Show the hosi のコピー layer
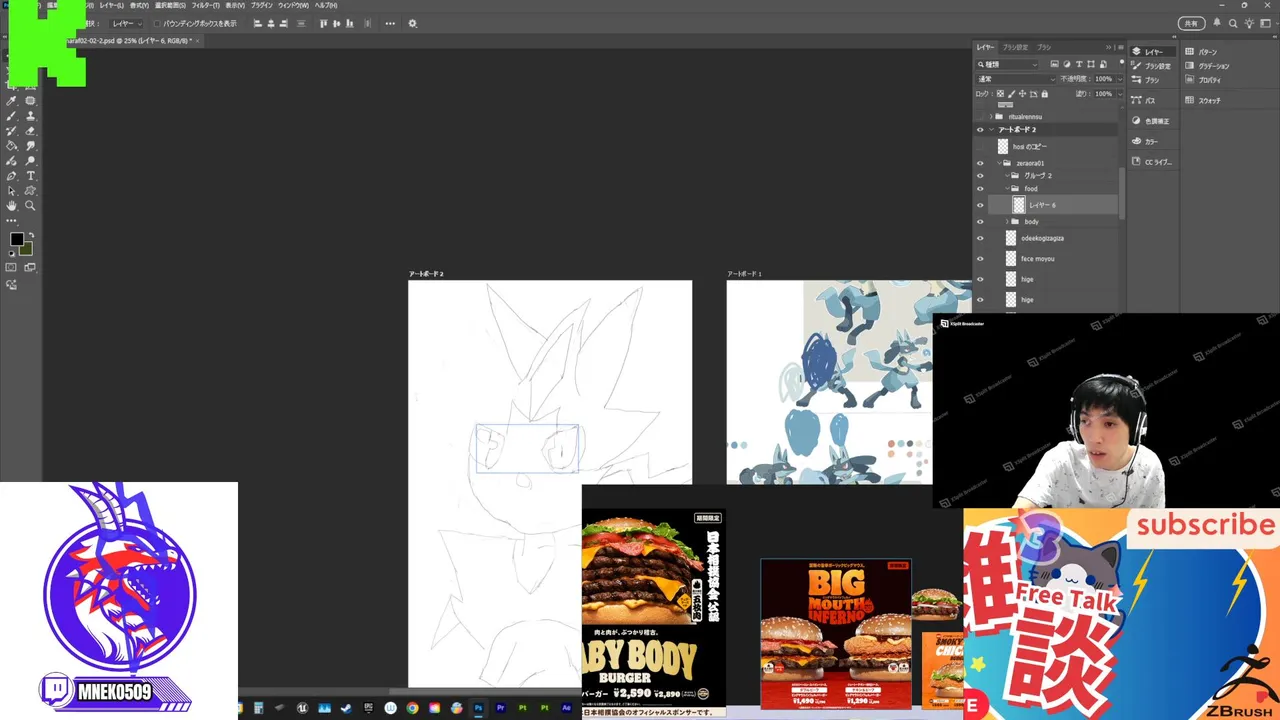This screenshot has height=720, width=1280. click(980, 147)
